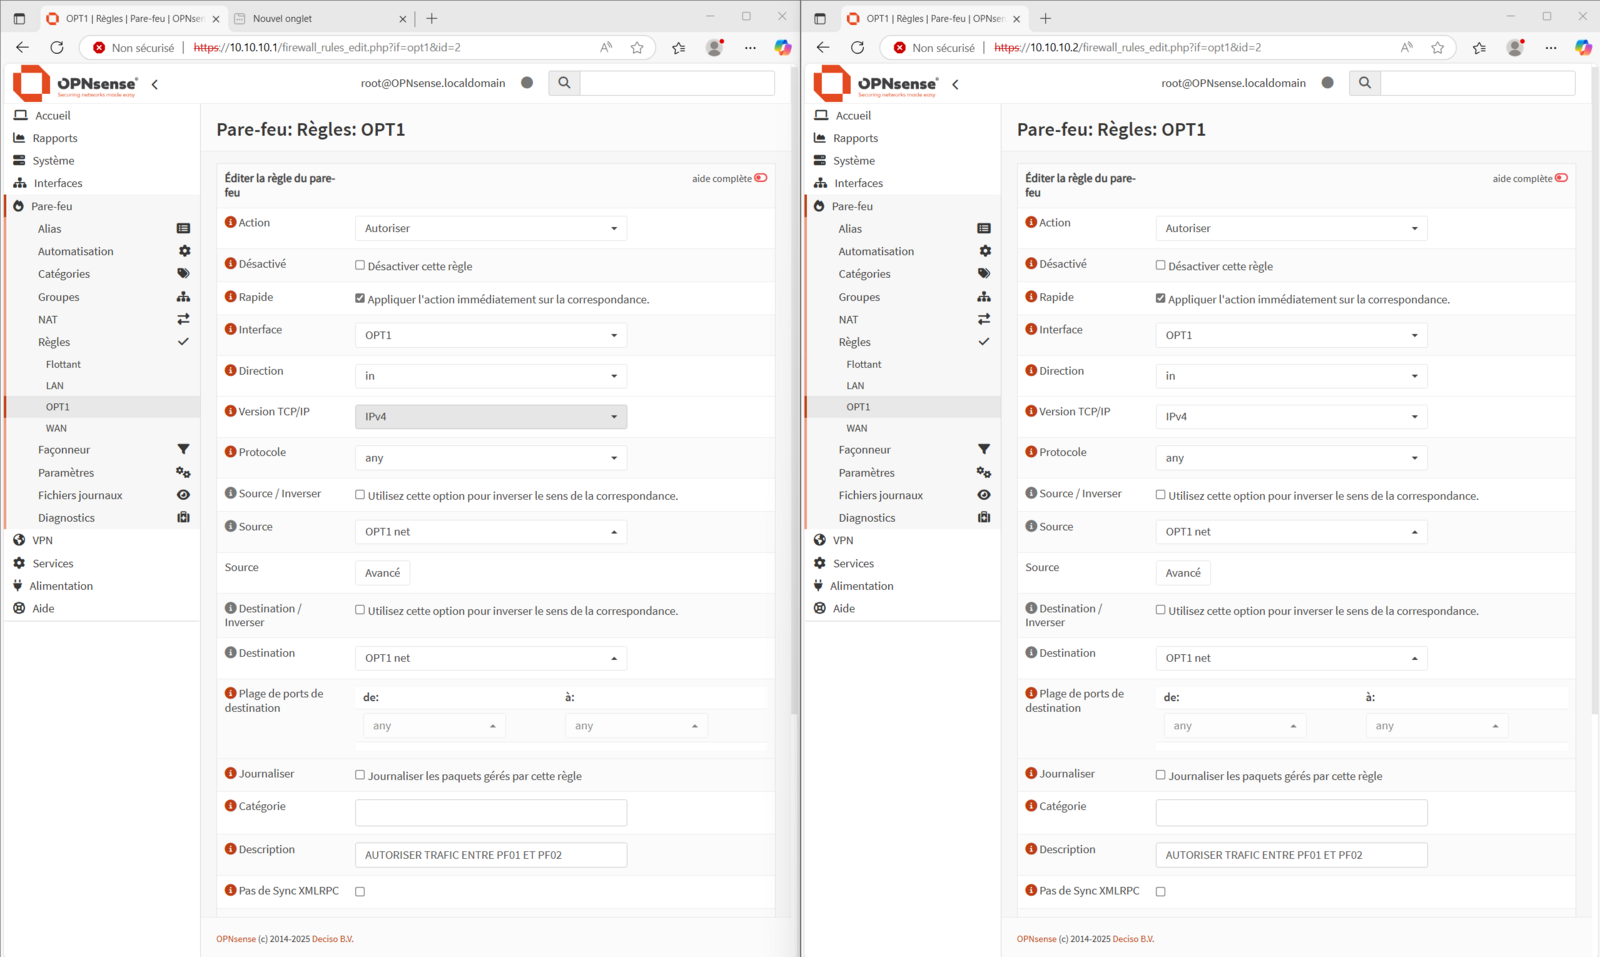Click Diagnostics medkit icon in right window sidebar
The height and width of the screenshot is (957, 1600).
[x=984, y=518]
